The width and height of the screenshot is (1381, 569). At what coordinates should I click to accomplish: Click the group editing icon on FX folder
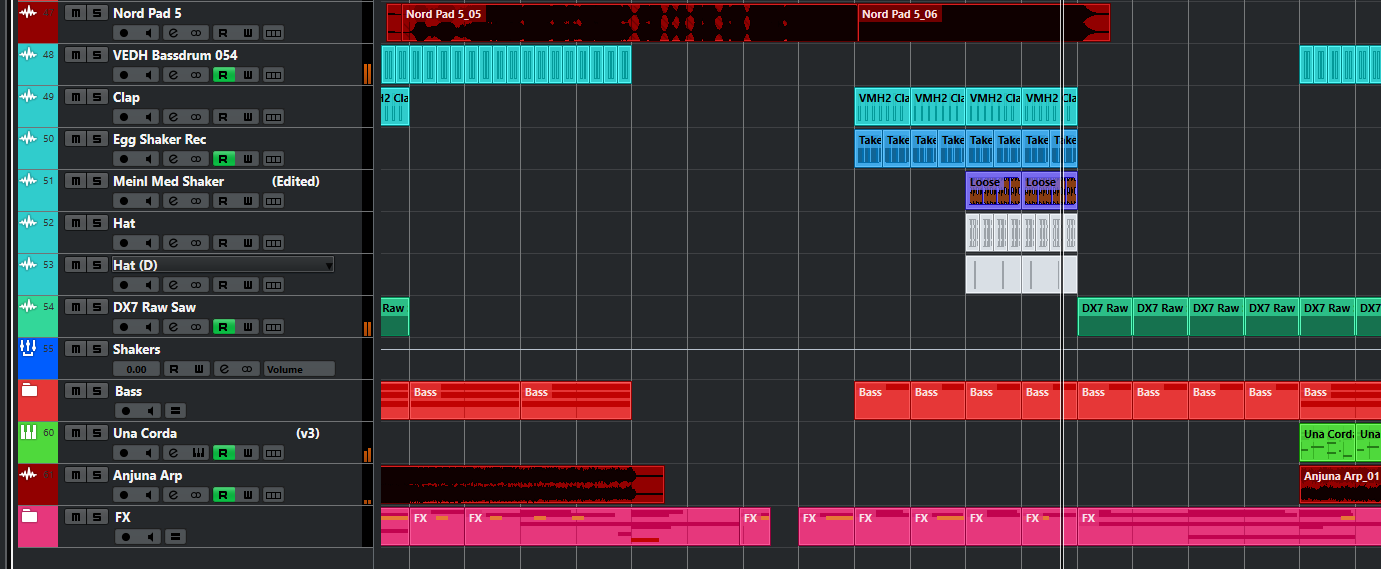tap(175, 537)
